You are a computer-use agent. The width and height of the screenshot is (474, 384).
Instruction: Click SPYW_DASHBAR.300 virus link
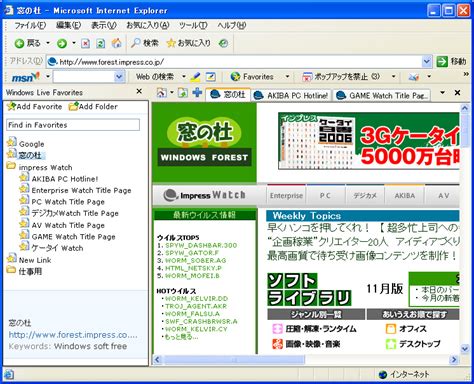pyautogui.click(x=201, y=245)
